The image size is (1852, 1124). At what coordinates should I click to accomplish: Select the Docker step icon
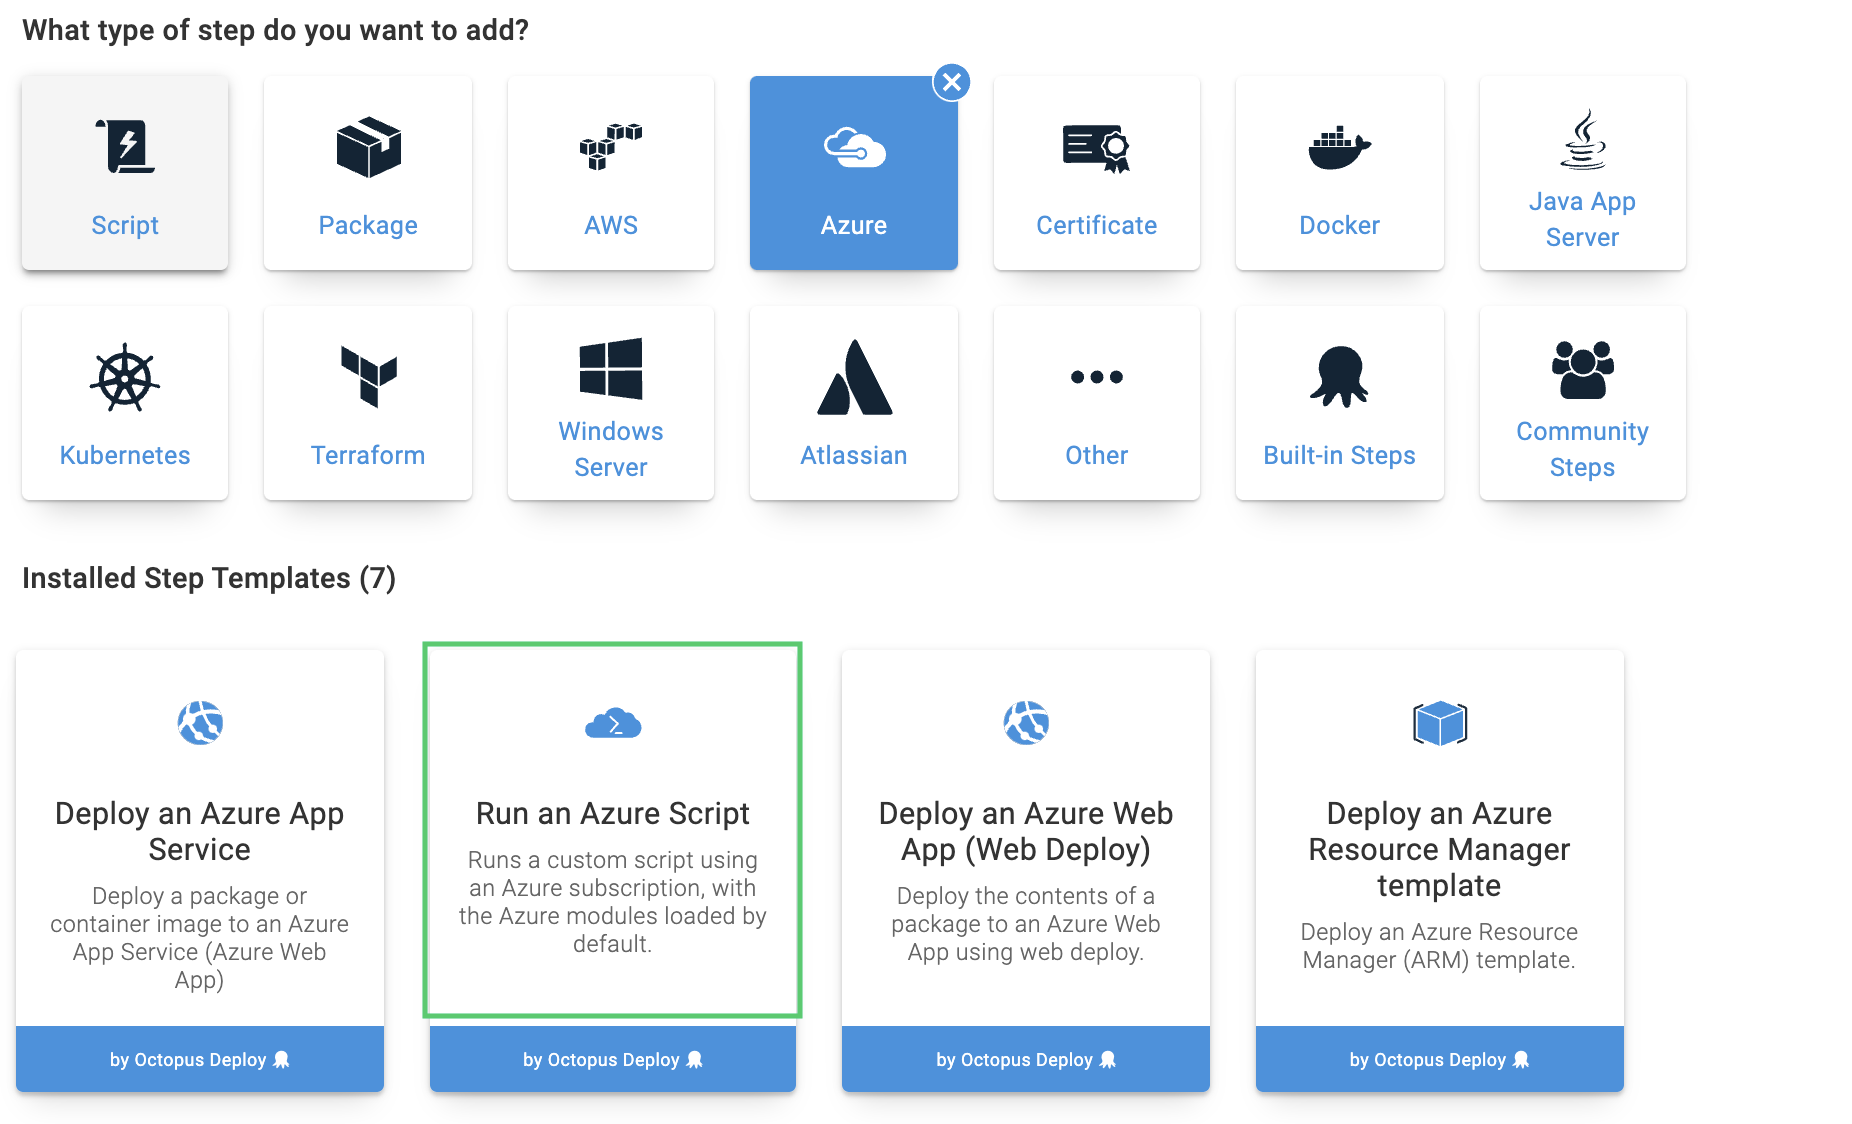1339,172
